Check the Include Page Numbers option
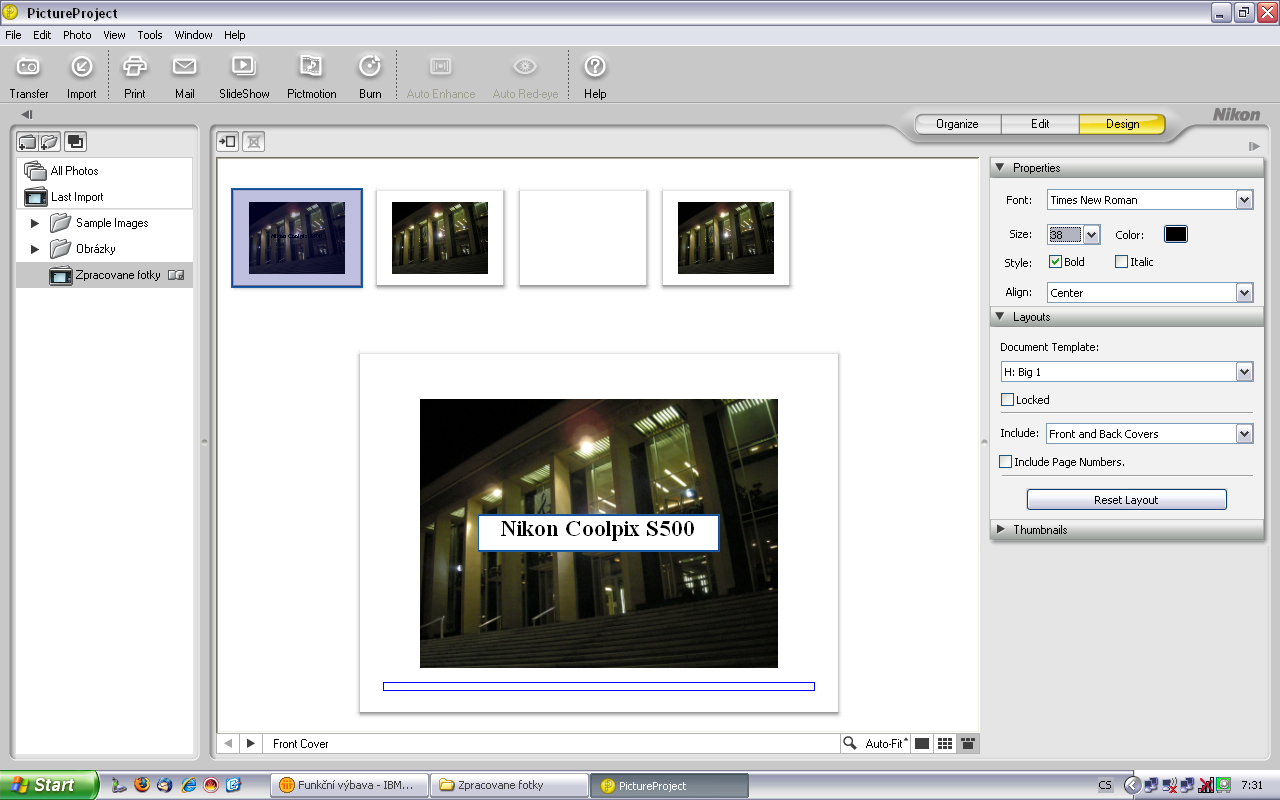 (x=1006, y=462)
